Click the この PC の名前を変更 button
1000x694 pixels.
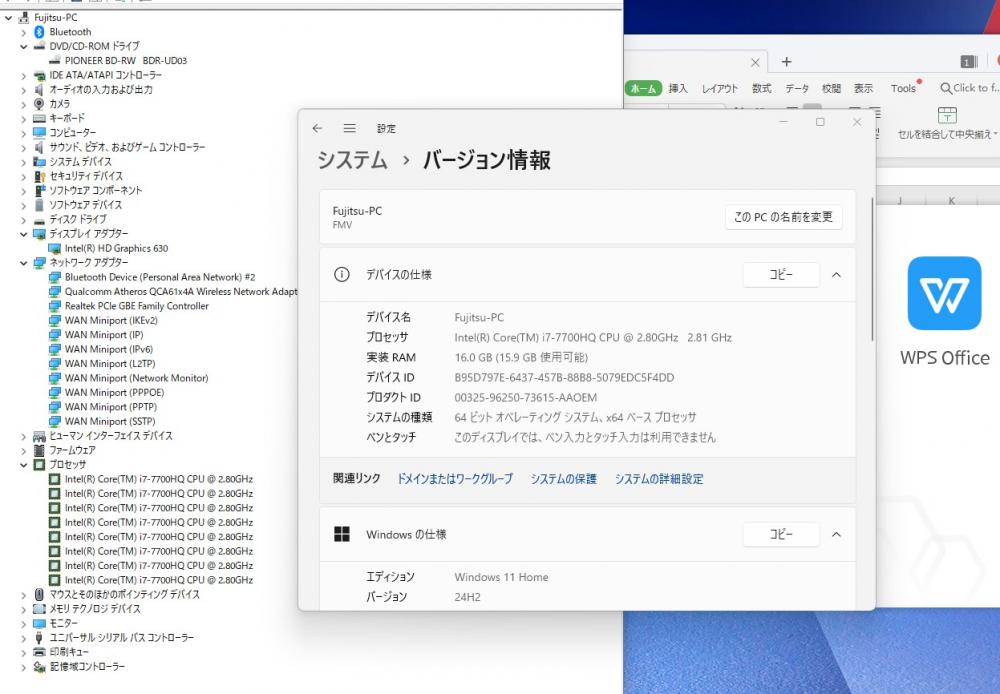[783, 217]
